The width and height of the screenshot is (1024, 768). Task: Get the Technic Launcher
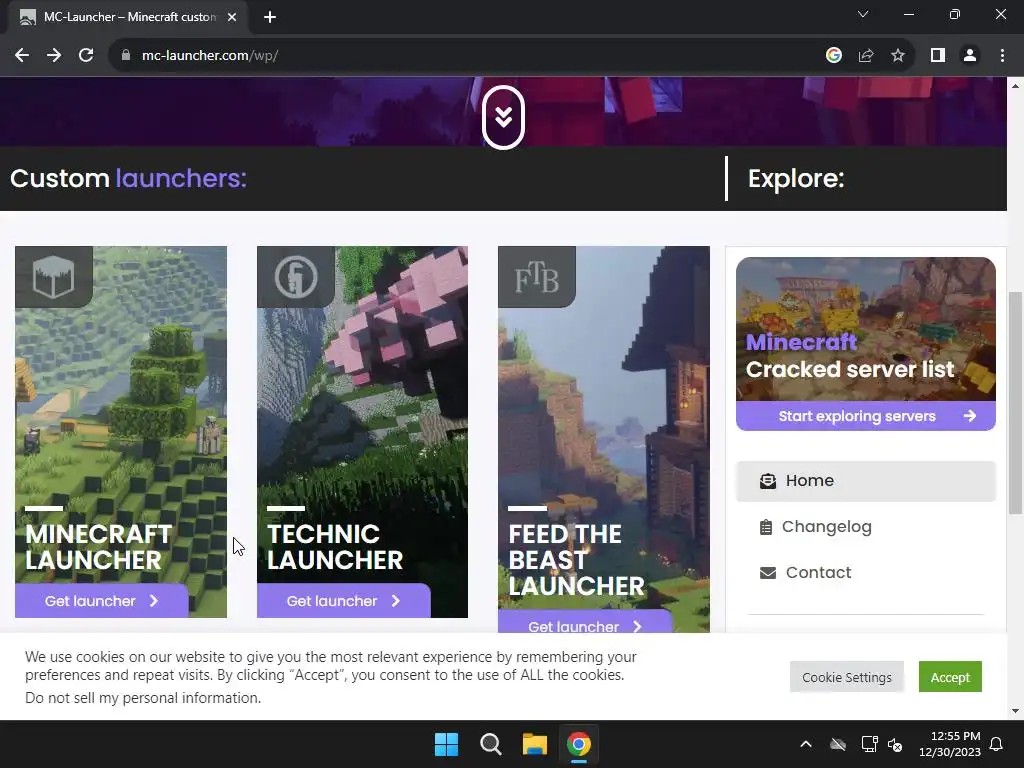[344, 601]
